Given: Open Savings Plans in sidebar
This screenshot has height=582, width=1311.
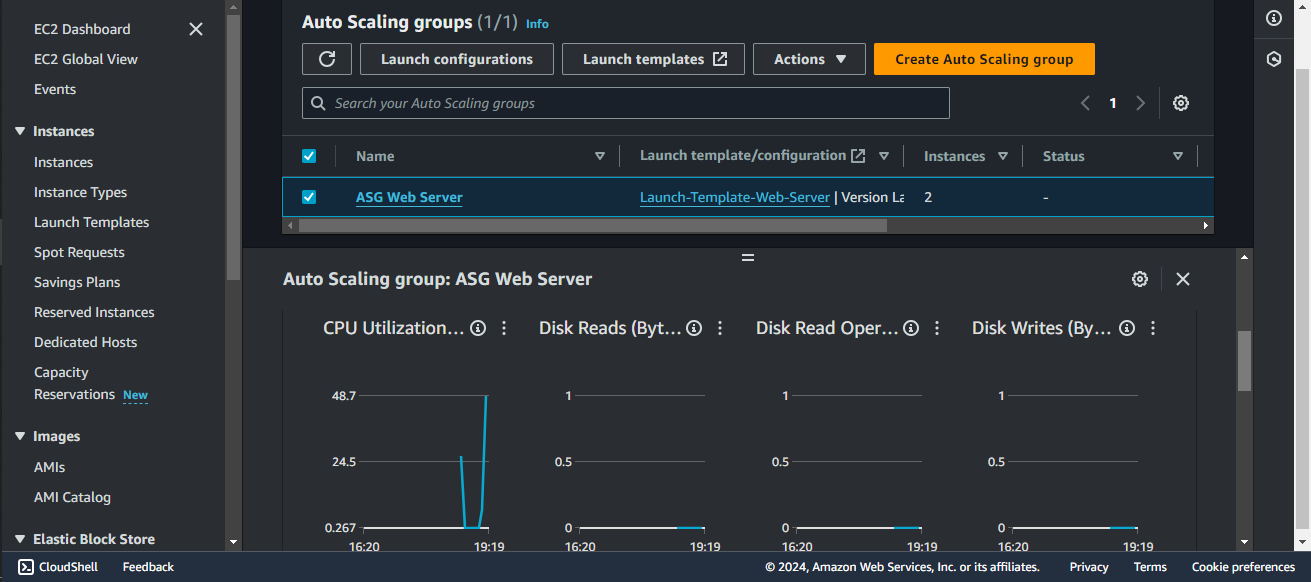Looking at the screenshot, I should tap(77, 282).
